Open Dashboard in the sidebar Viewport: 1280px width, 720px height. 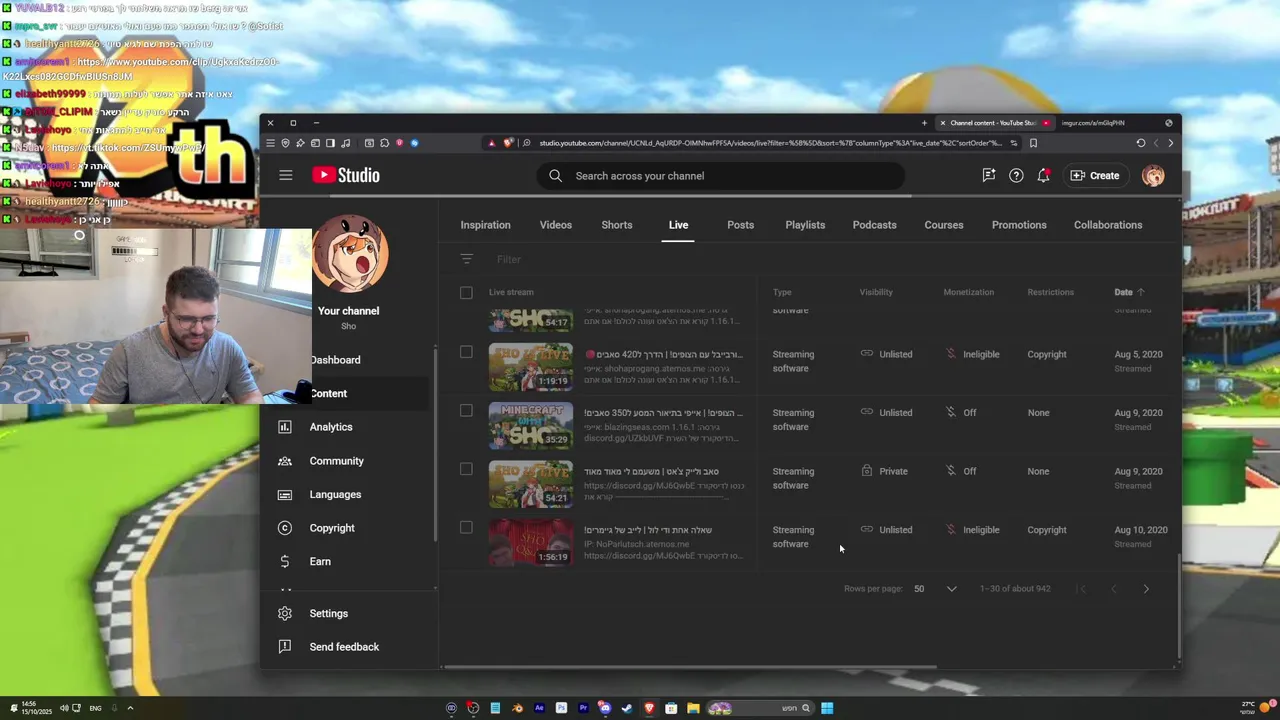335,360
